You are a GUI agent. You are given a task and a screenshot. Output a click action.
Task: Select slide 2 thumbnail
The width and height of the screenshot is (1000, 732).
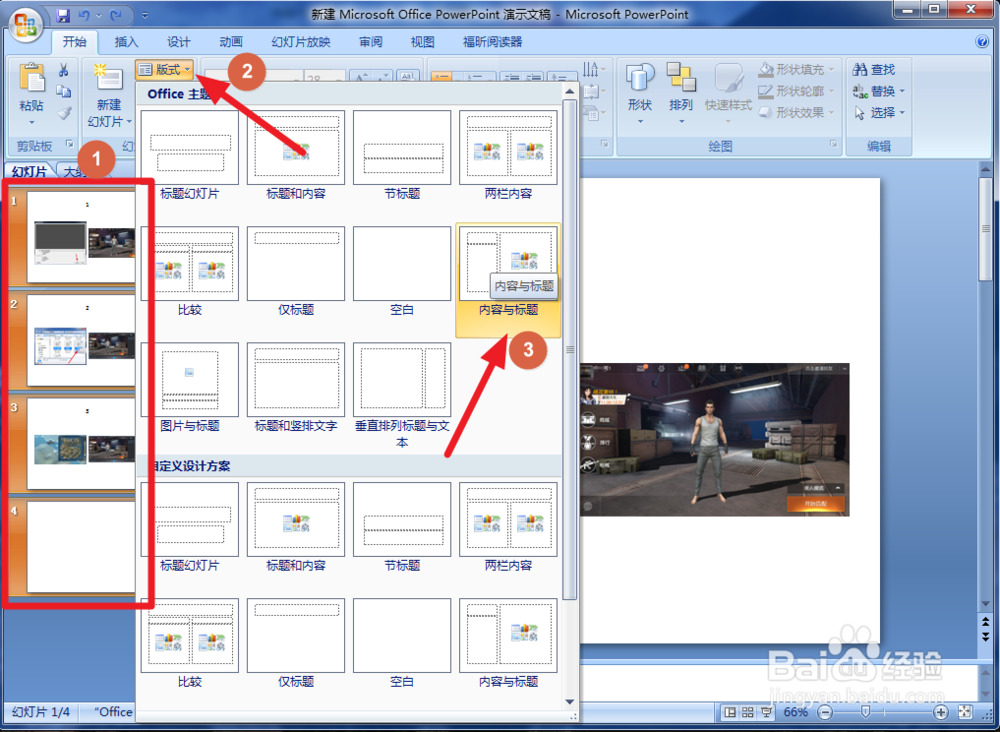81,340
